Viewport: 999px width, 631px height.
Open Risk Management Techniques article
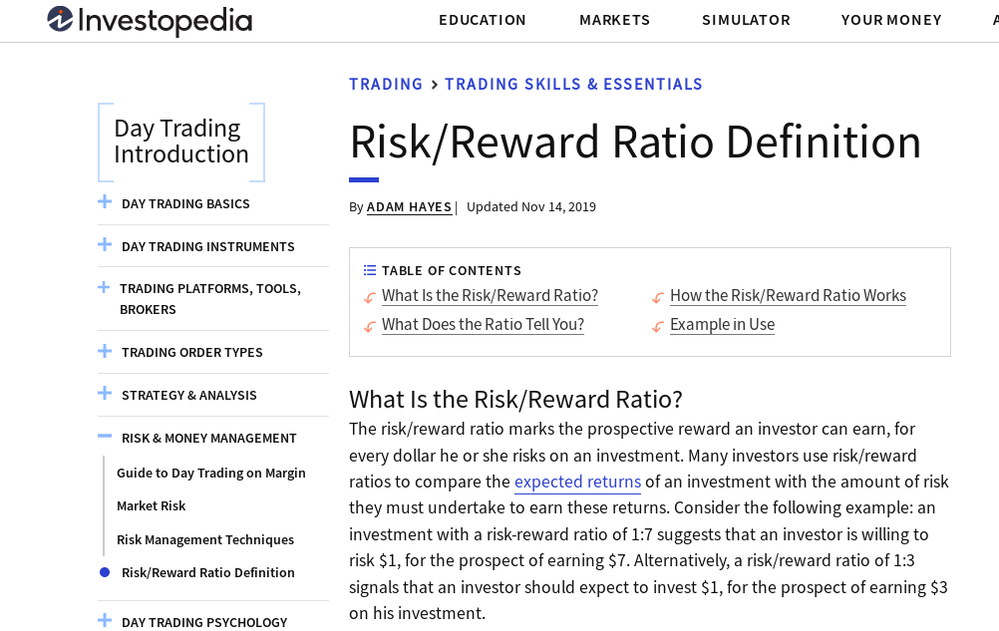[205, 540]
